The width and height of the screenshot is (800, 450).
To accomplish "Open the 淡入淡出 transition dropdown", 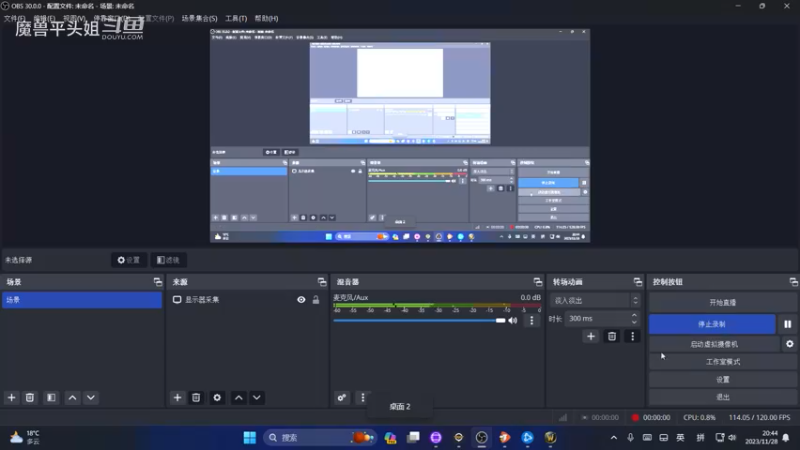I will click(x=595, y=301).
